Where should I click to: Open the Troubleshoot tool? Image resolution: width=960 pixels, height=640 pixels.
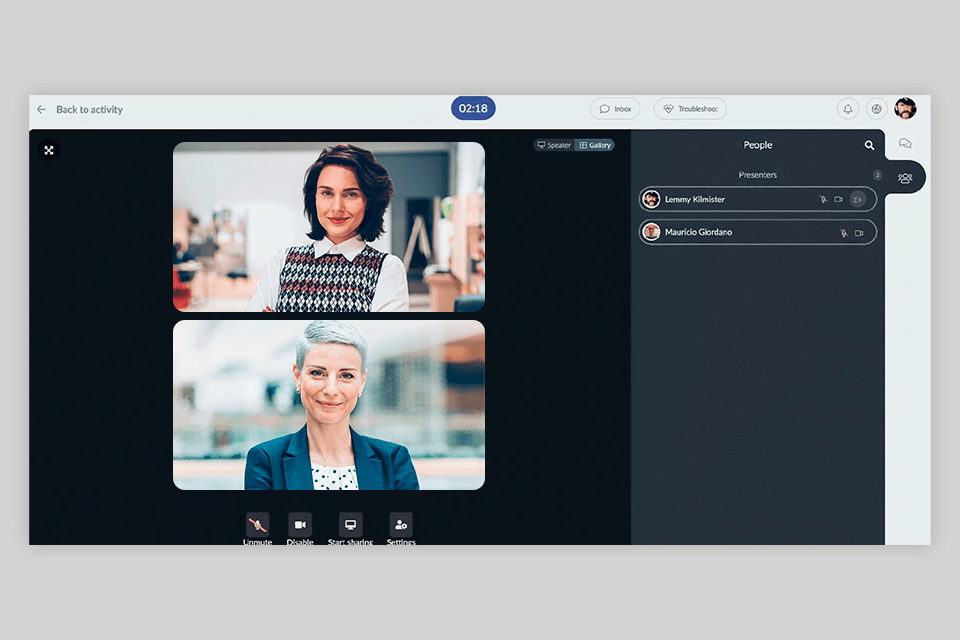click(x=690, y=109)
